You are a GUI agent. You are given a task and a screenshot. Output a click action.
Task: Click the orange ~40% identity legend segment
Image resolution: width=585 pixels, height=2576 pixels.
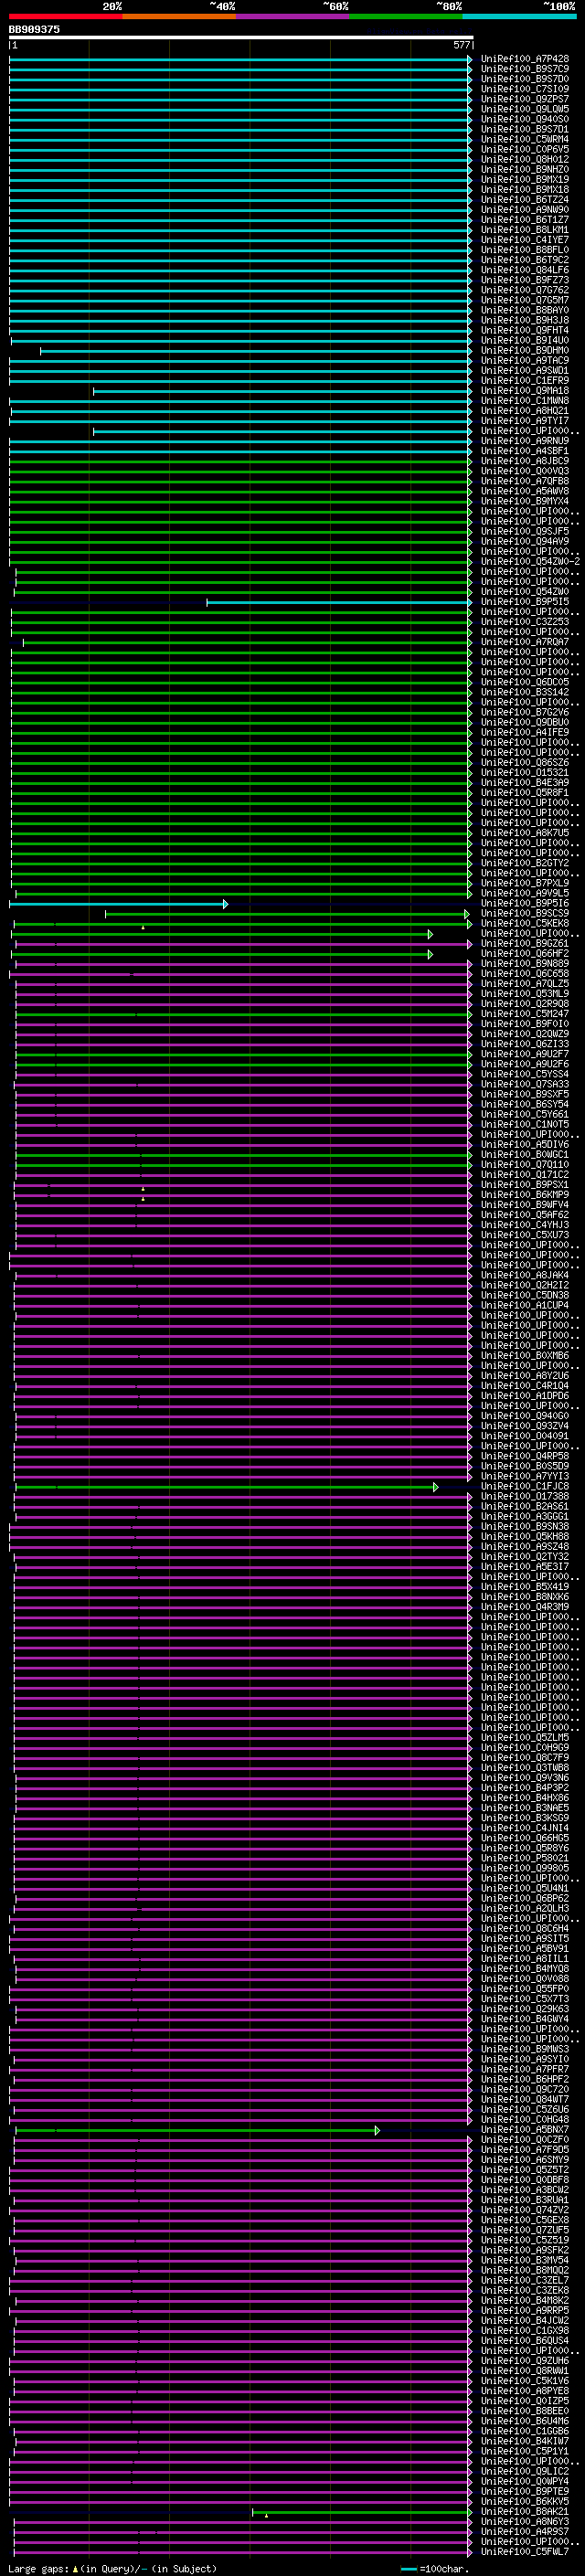pyautogui.click(x=179, y=16)
